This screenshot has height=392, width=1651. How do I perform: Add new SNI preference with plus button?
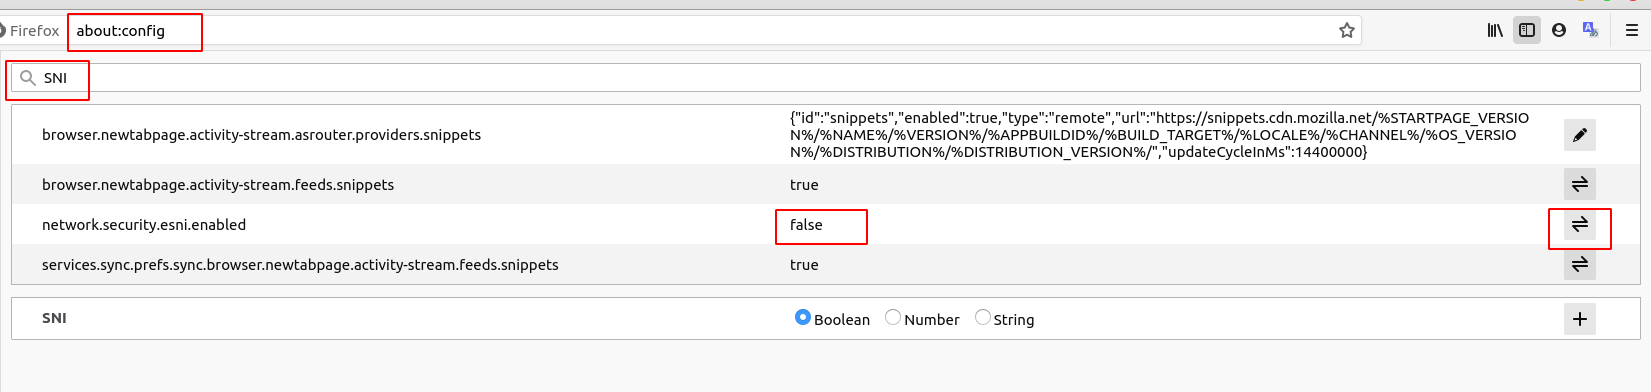1580,319
